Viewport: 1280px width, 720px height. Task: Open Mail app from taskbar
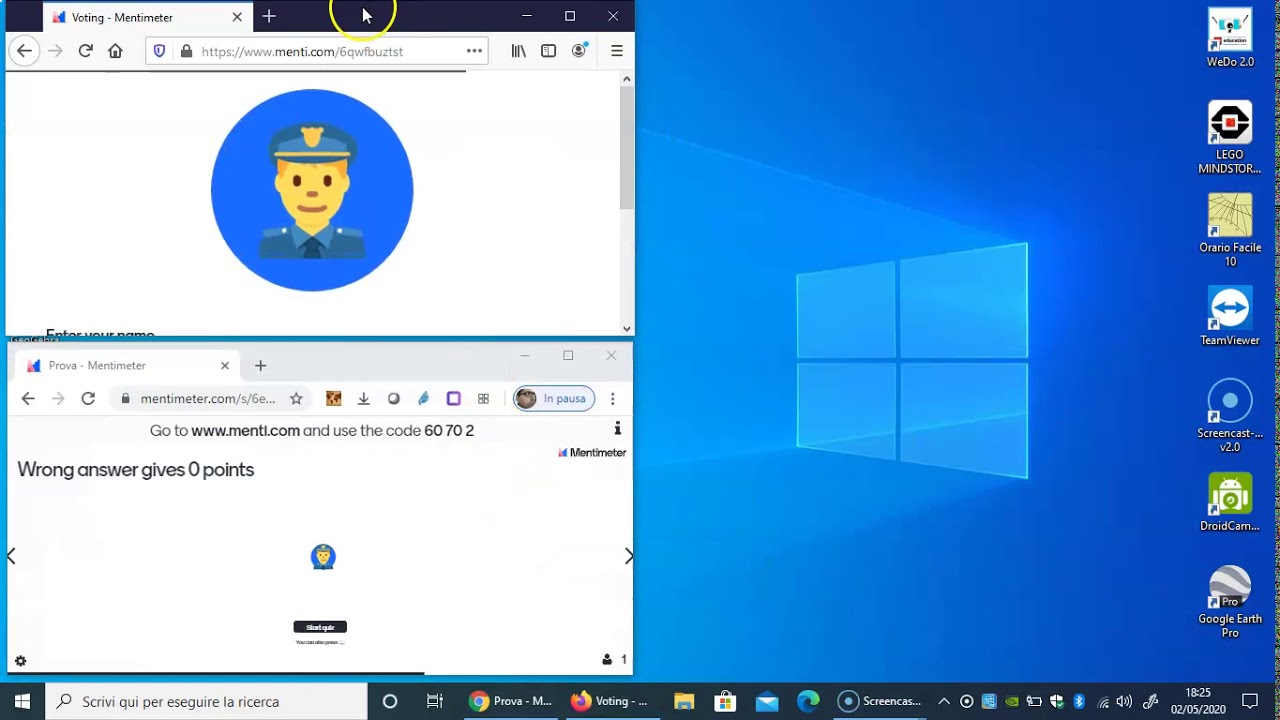[767, 701]
